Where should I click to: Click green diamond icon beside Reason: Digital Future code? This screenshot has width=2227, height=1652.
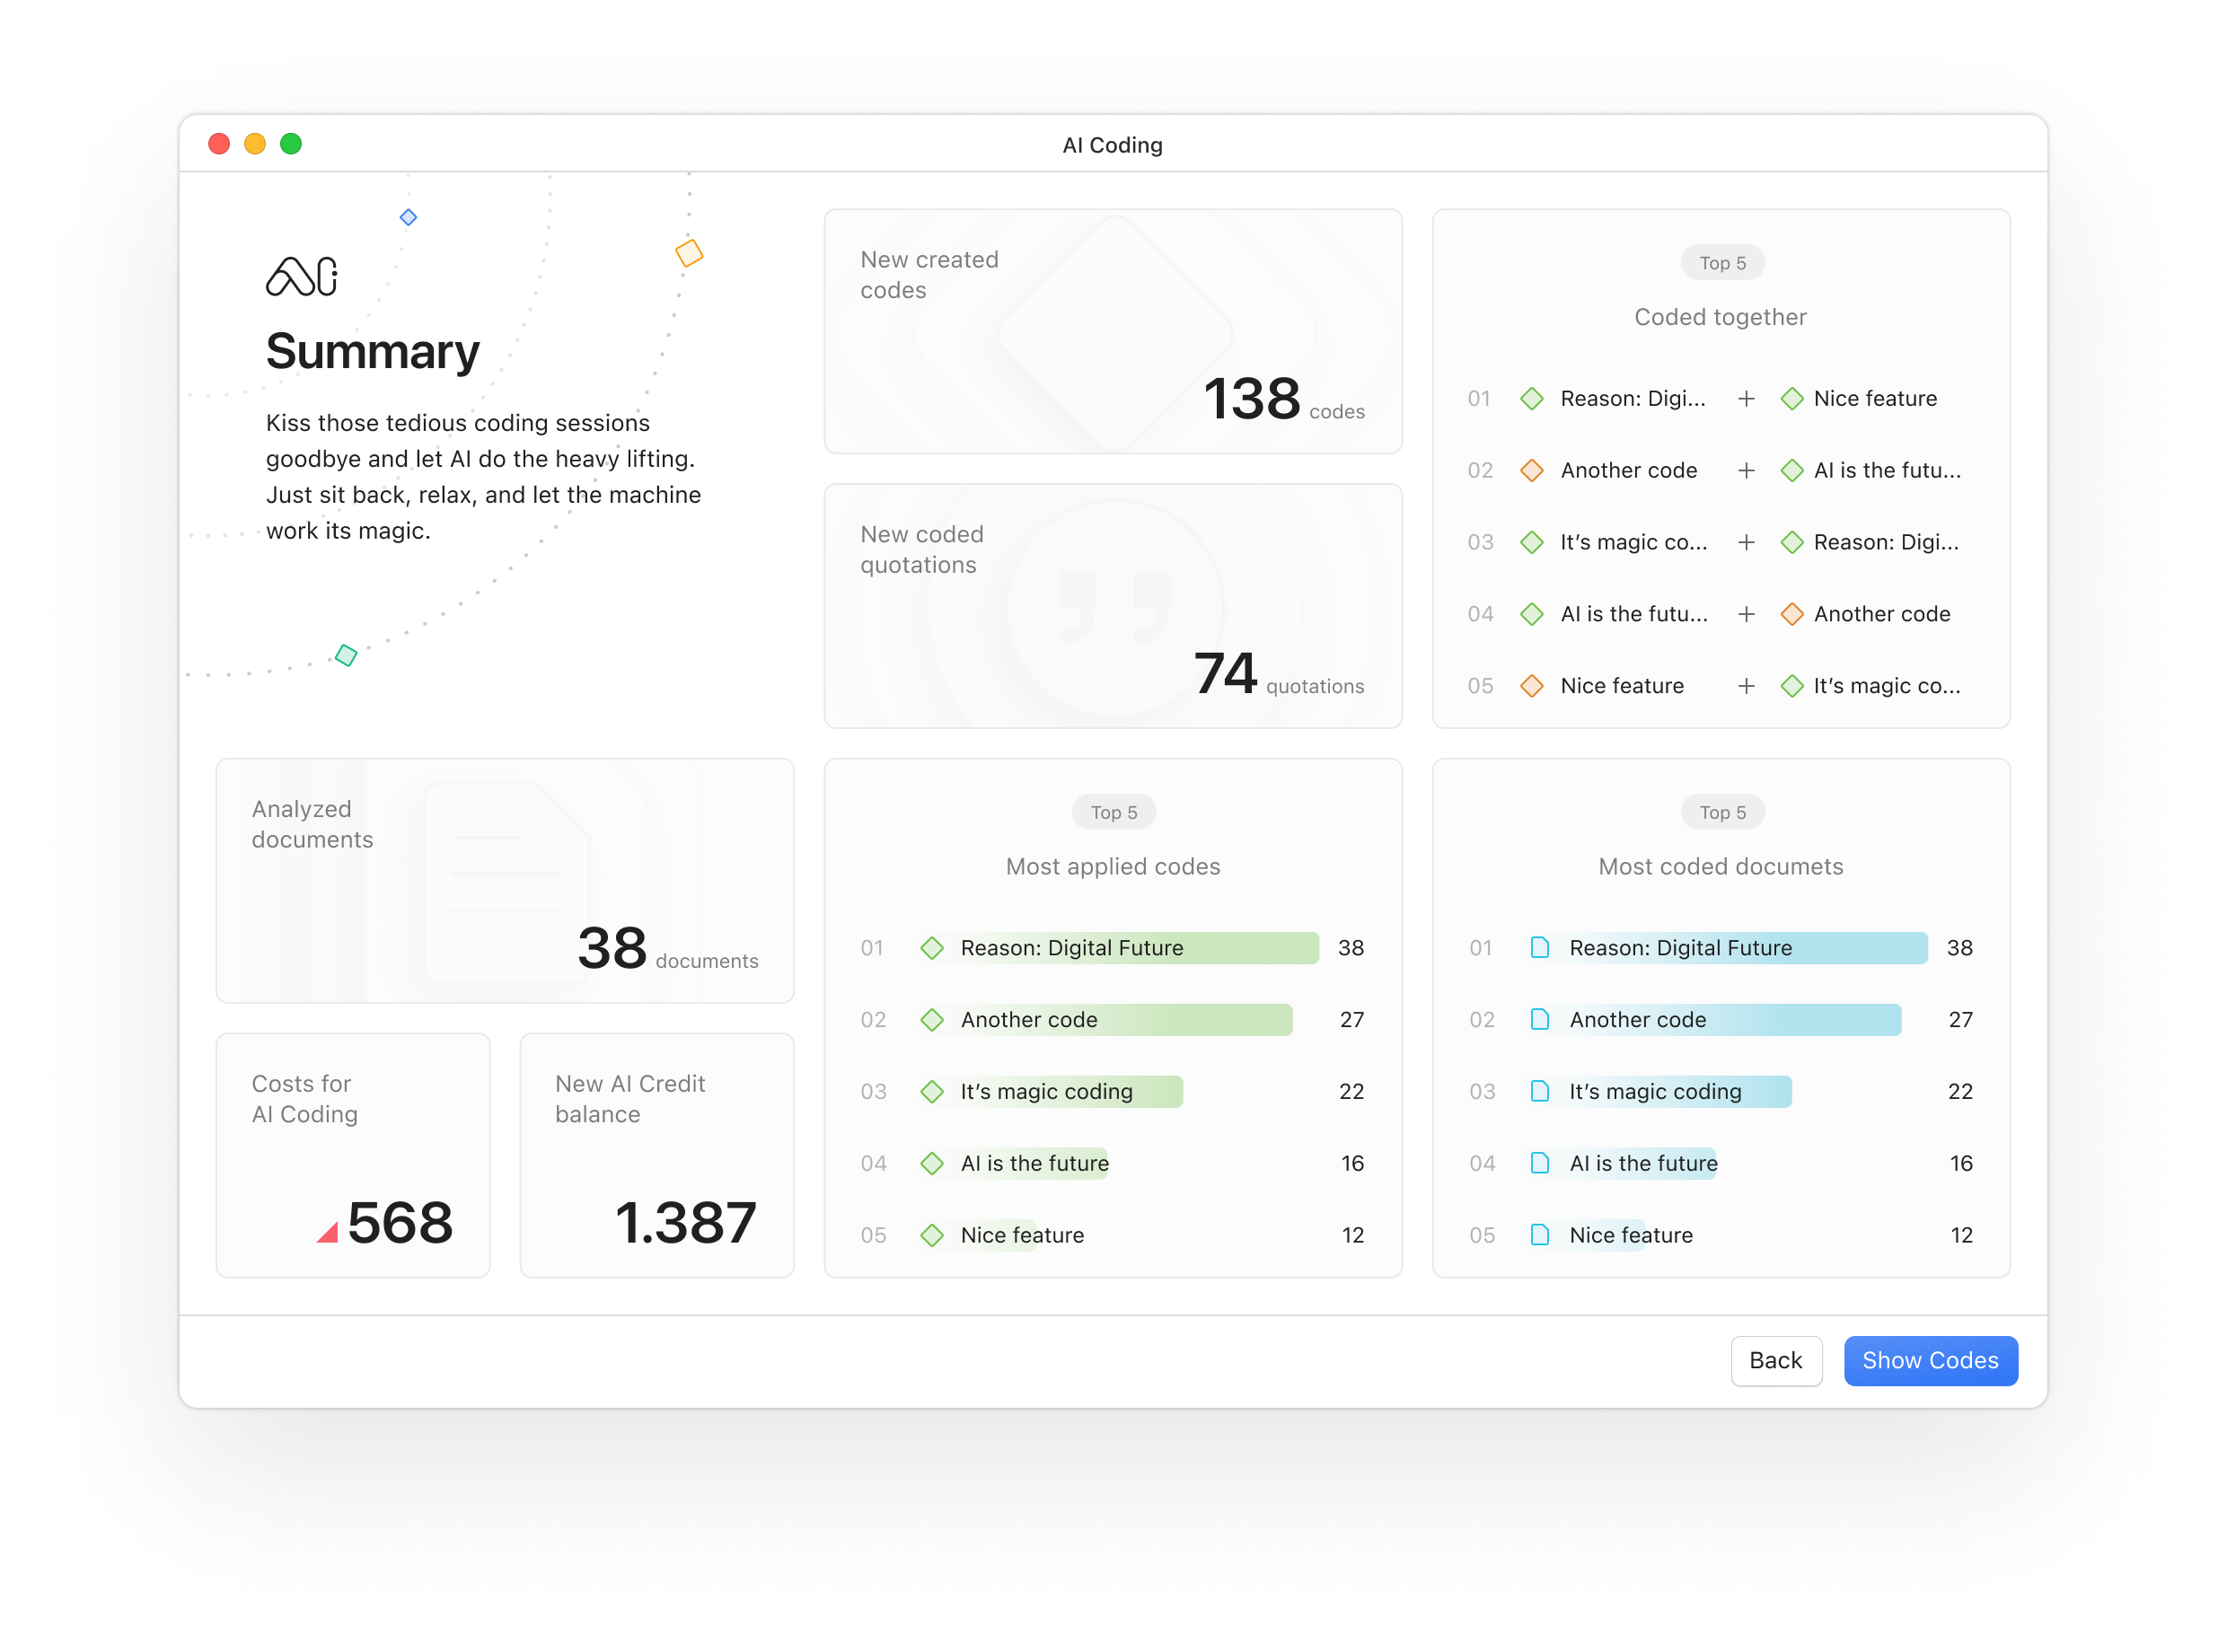pyautogui.click(x=932, y=948)
